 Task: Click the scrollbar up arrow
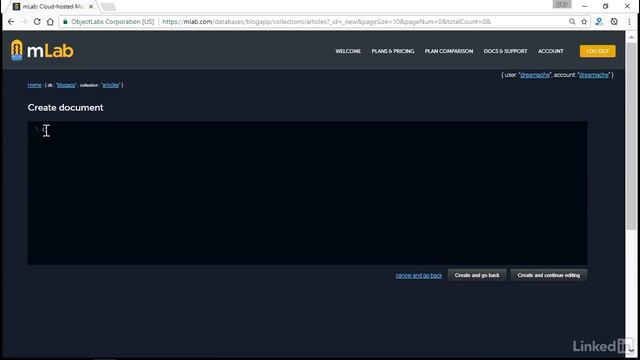pyautogui.click(x=631, y=37)
